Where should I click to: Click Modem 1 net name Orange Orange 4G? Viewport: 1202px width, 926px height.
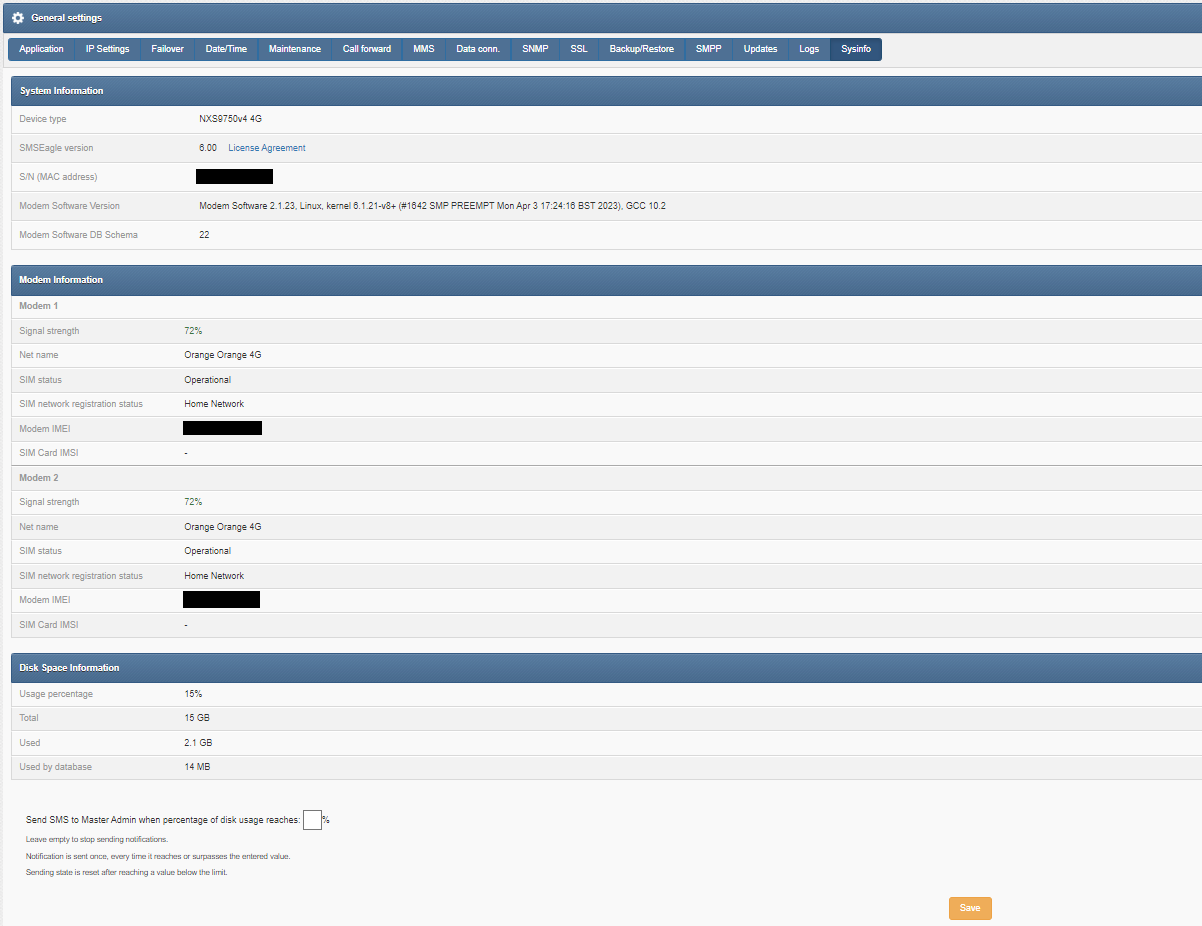pos(223,355)
